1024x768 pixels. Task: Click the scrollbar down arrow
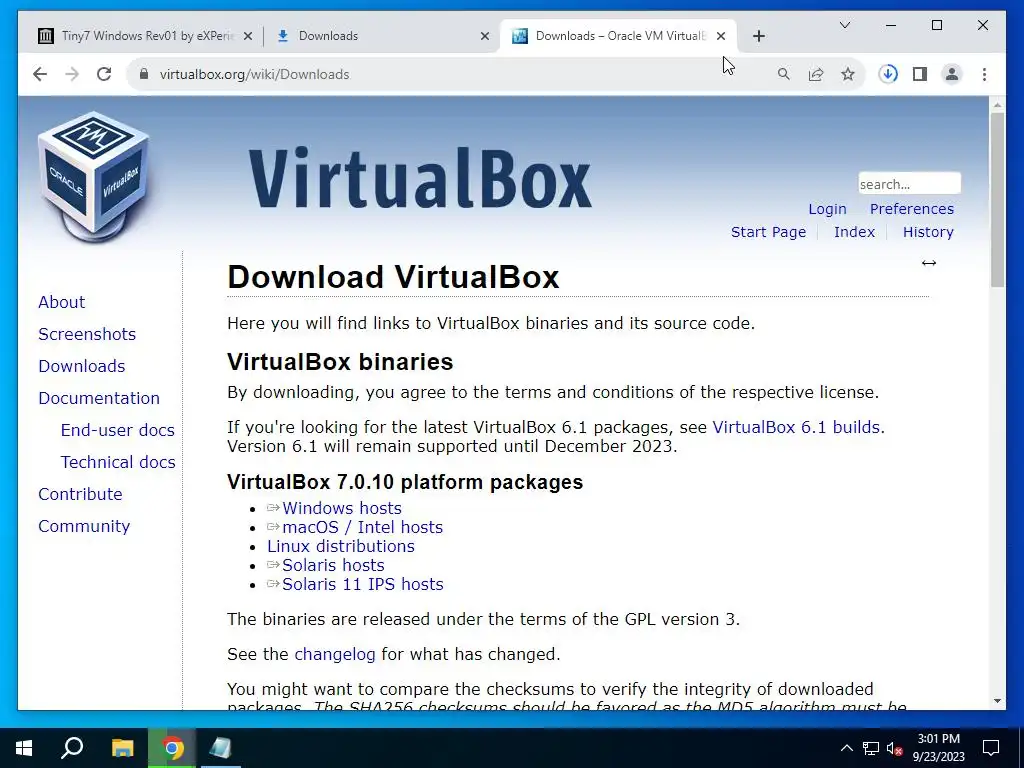pyautogui.click(x=997, y=701)
